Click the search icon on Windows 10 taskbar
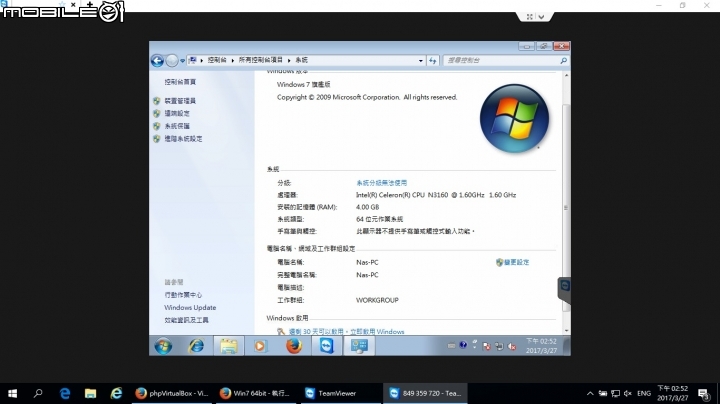Screen dimensions: 720x404 [x=38, y=393]
